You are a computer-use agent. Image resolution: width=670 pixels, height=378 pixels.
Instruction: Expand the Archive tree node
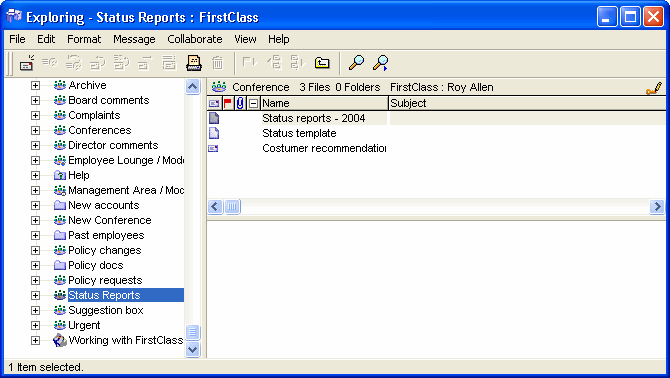point(35,85)
